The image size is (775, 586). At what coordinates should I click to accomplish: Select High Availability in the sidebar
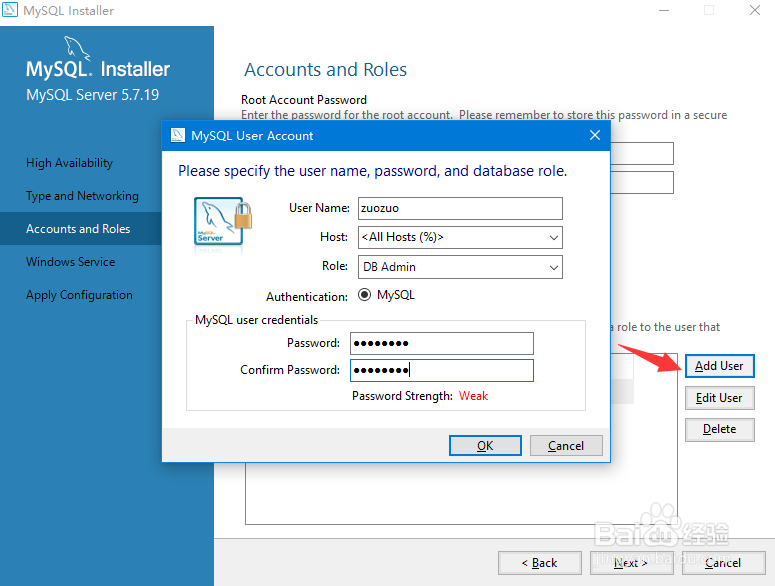pyautogui.click(x=69, y=163)
